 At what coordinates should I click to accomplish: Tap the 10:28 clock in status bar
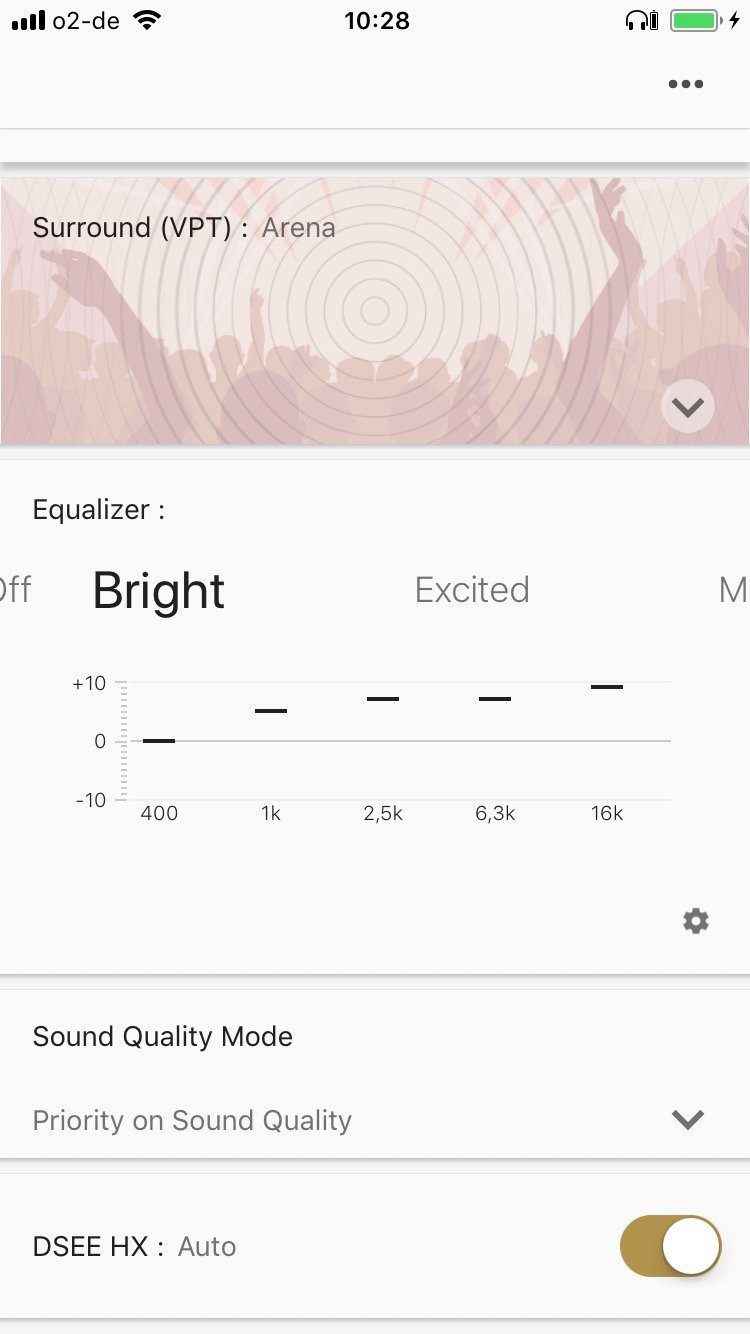(x=377, y=20)
